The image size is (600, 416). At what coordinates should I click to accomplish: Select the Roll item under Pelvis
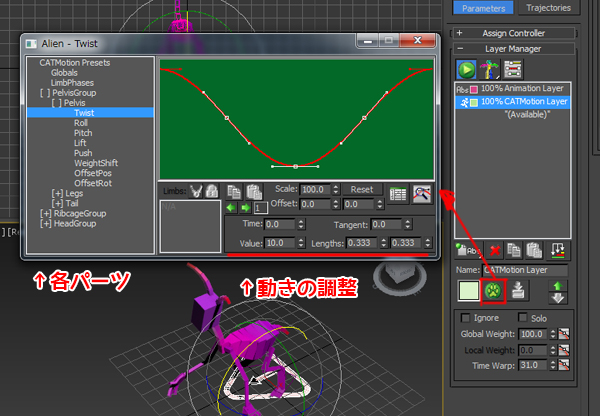pyautogui.click(x=83, y=123)
